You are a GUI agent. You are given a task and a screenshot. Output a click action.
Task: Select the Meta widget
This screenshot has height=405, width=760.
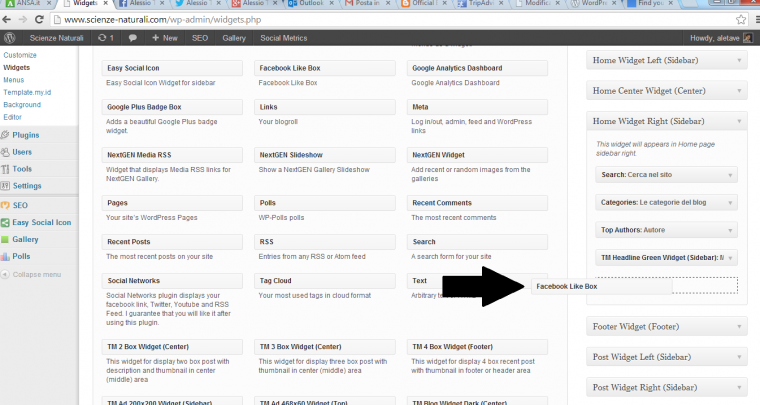coord(477,107)
